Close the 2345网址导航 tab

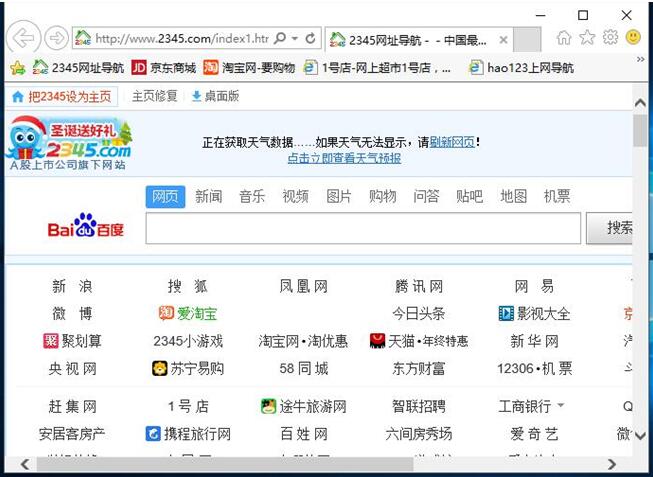click(x=503, y=40)
